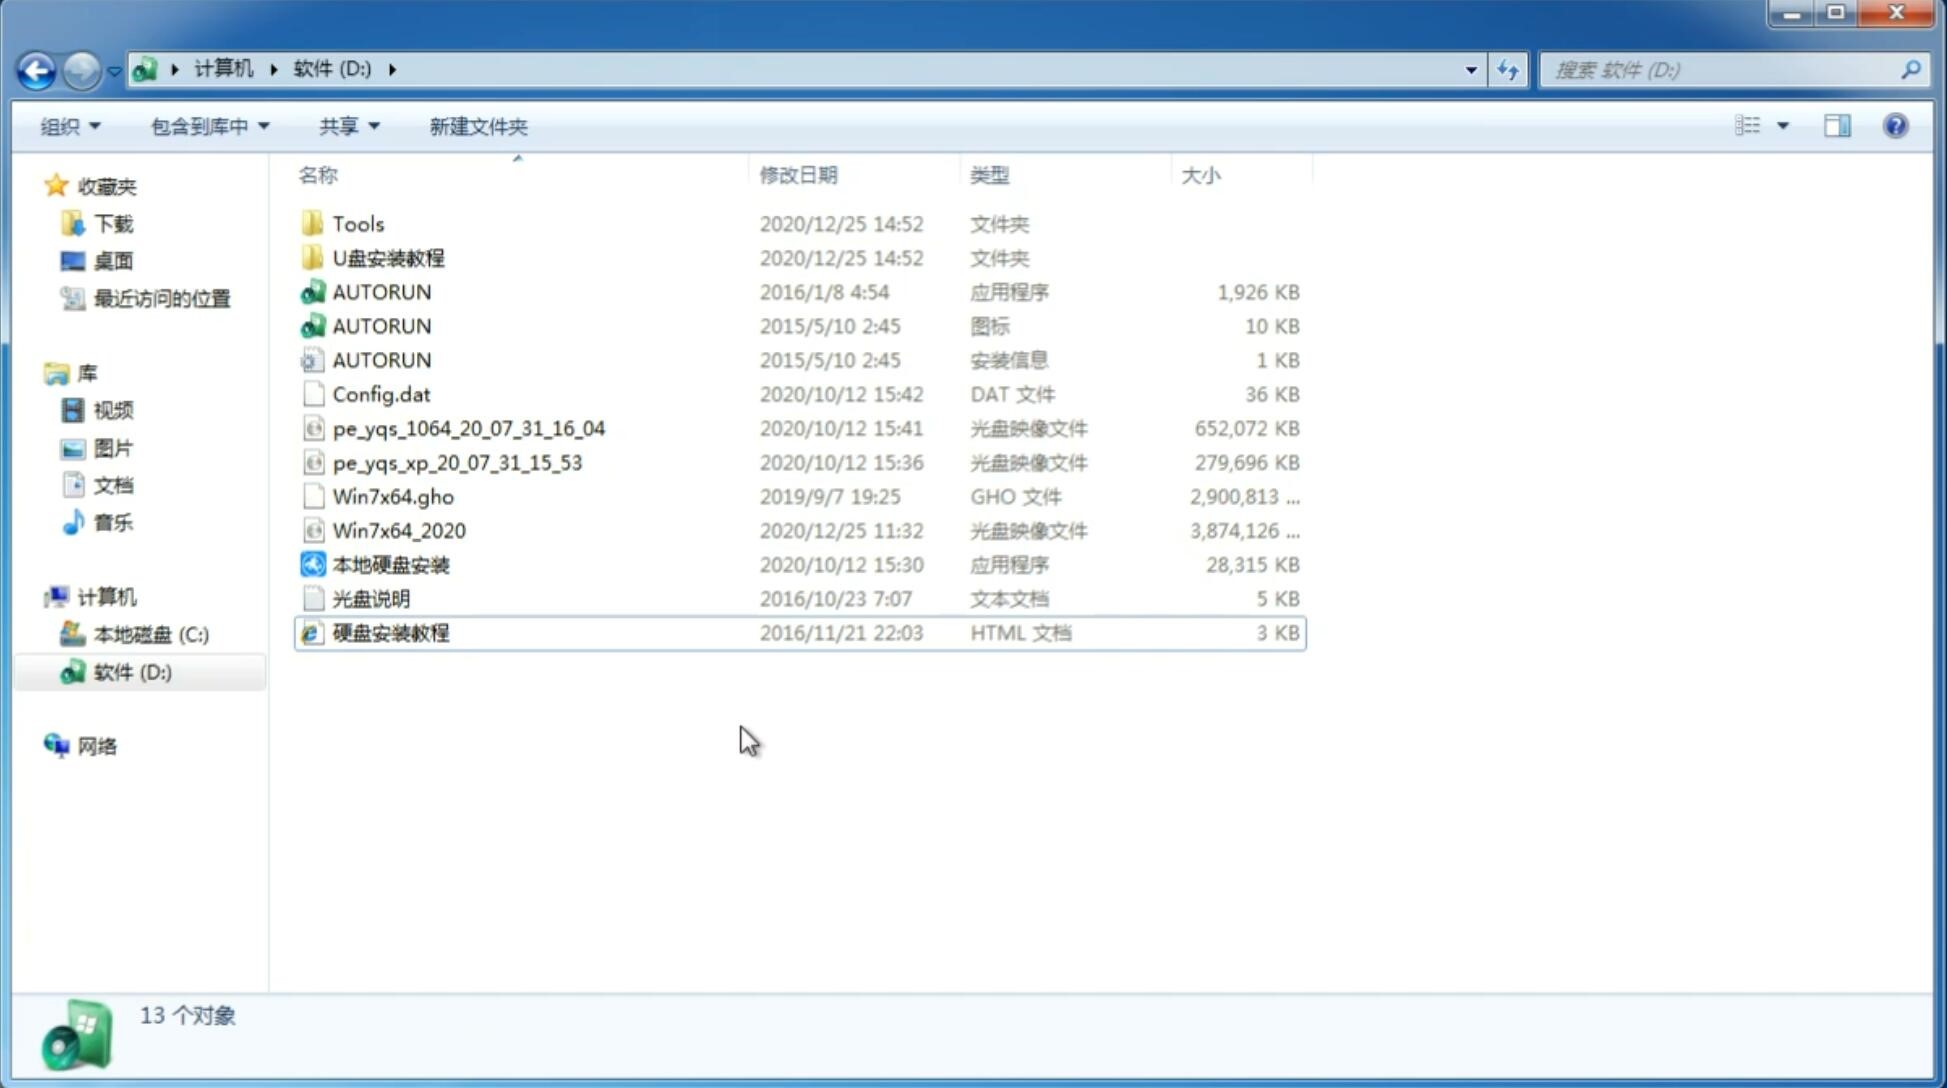
Task: Click 软件 (D:) drive in sidebar
Action: point(132,672)
